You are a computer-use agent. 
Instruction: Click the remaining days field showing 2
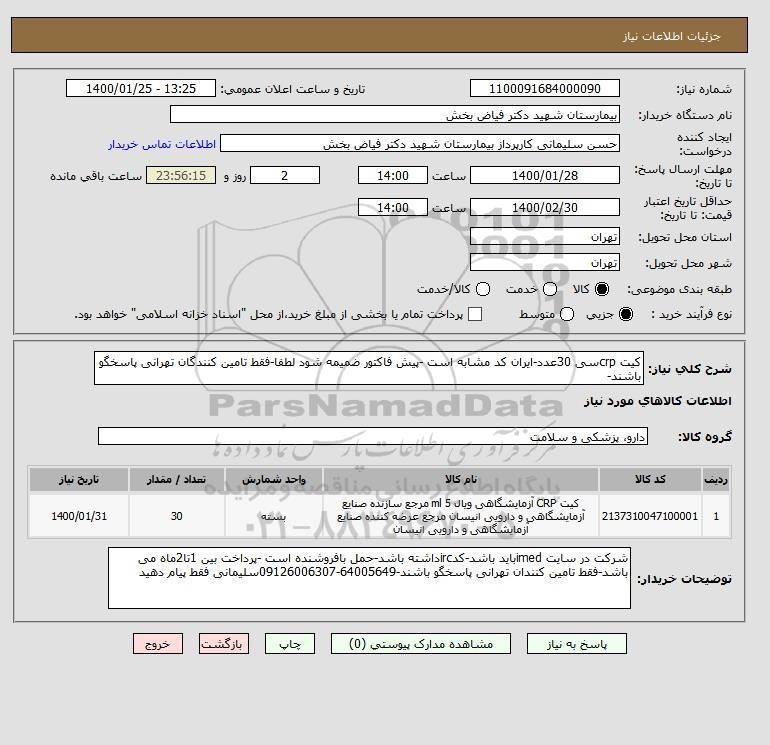[x=285, y=175]
